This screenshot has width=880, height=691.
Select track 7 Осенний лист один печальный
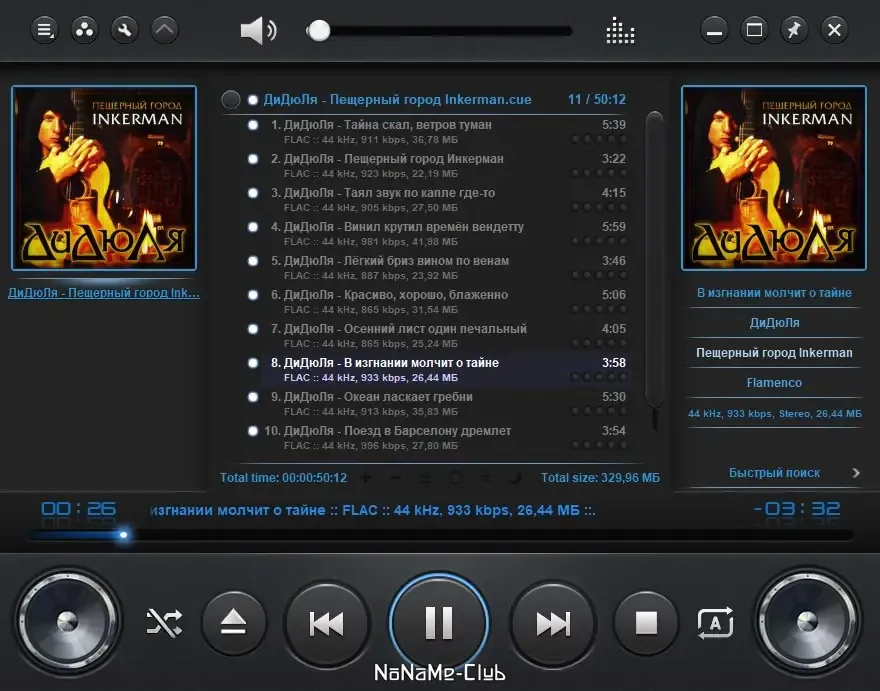pos(444,336)
